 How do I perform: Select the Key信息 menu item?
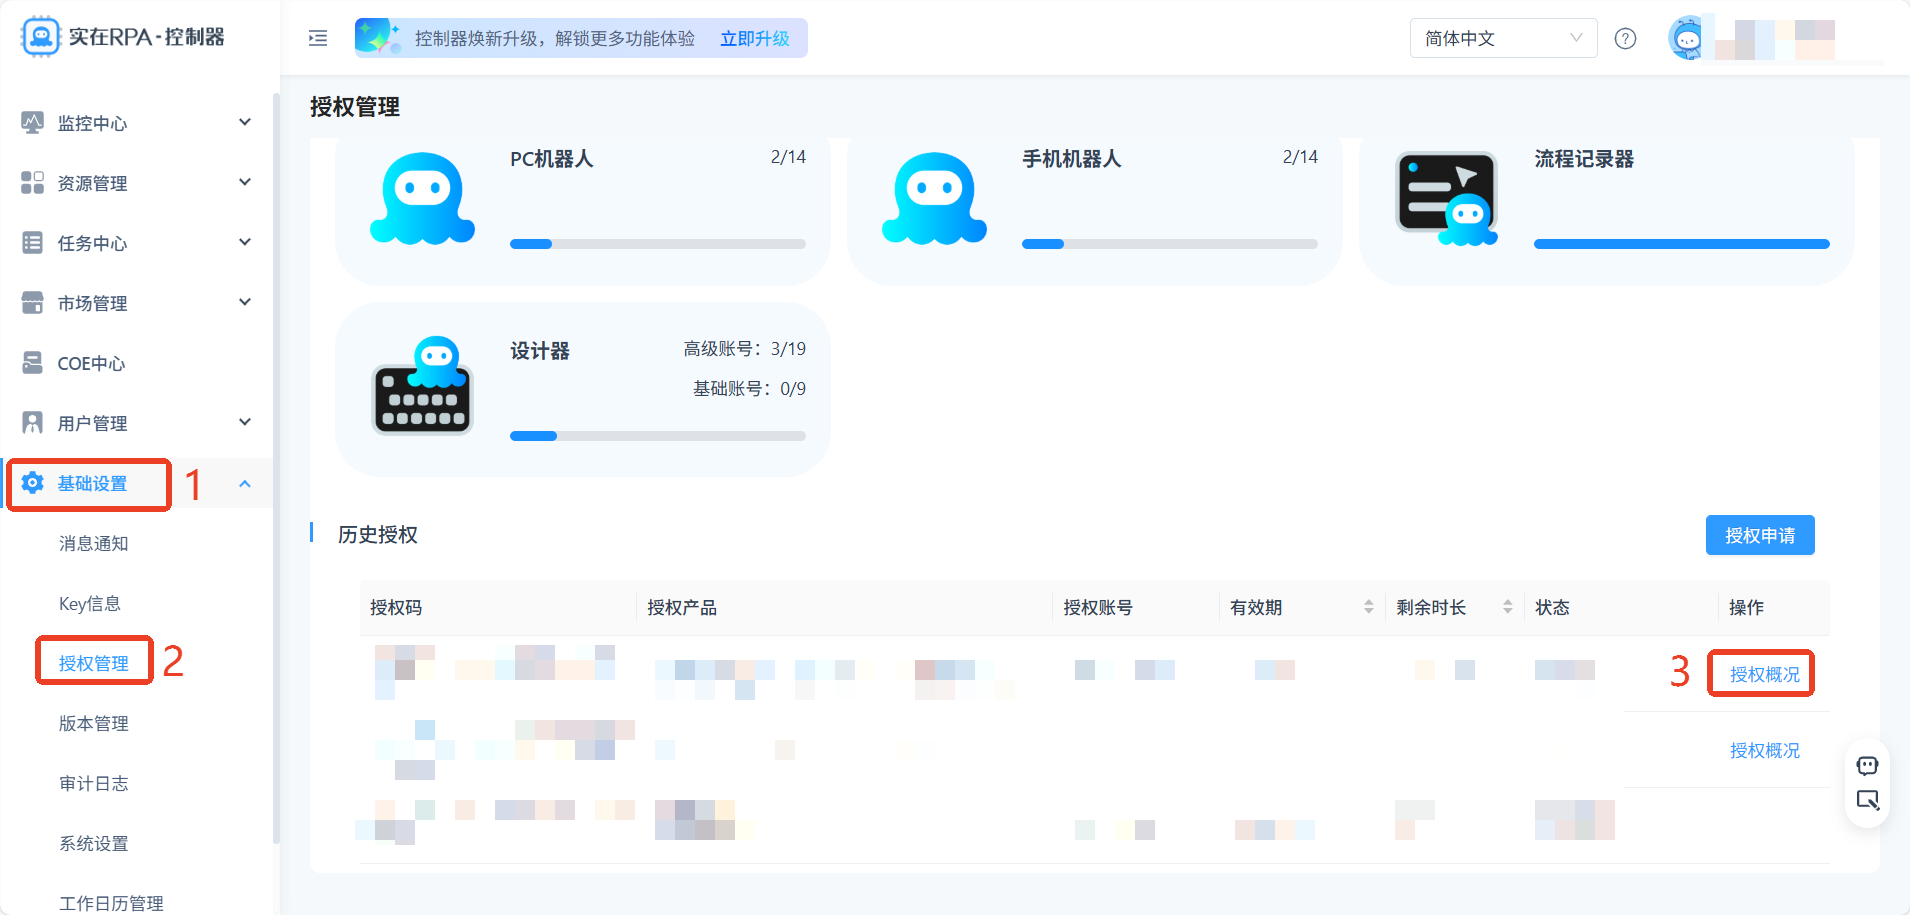pyautogui.click(x=89, y=603)
